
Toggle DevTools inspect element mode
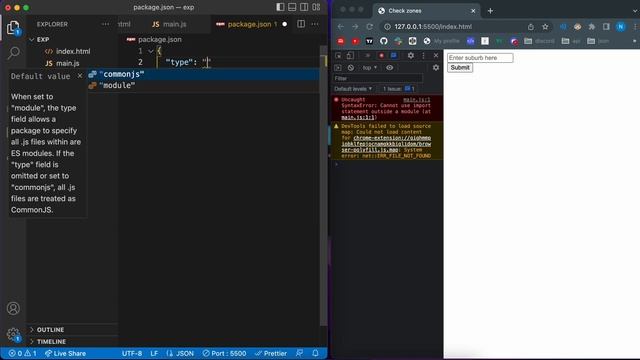click(338, 56)
